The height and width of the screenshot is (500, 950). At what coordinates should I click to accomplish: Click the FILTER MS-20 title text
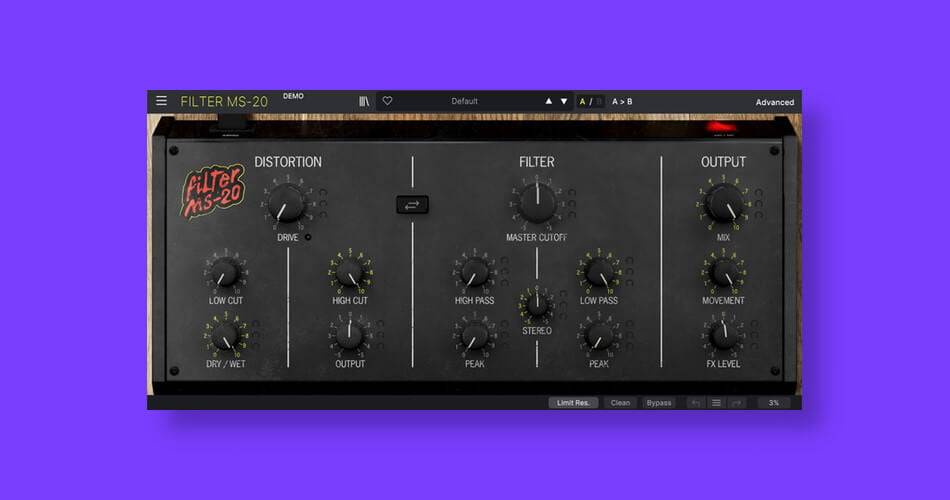coord(224,102)
